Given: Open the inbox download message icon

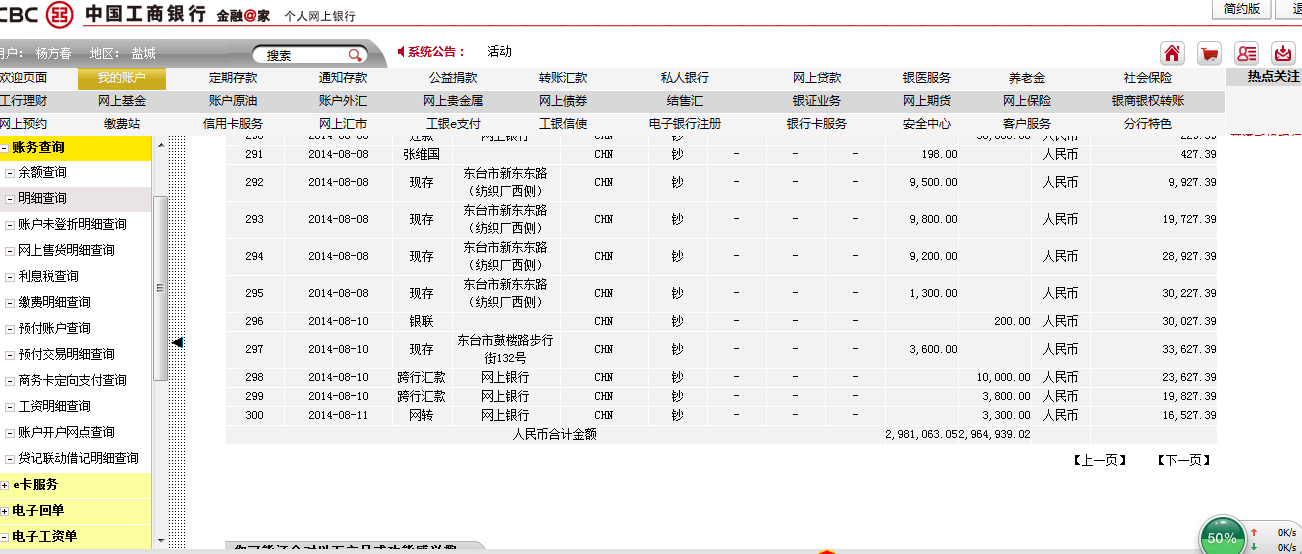Looking at the screenshot, I should tap(1283, 53).
